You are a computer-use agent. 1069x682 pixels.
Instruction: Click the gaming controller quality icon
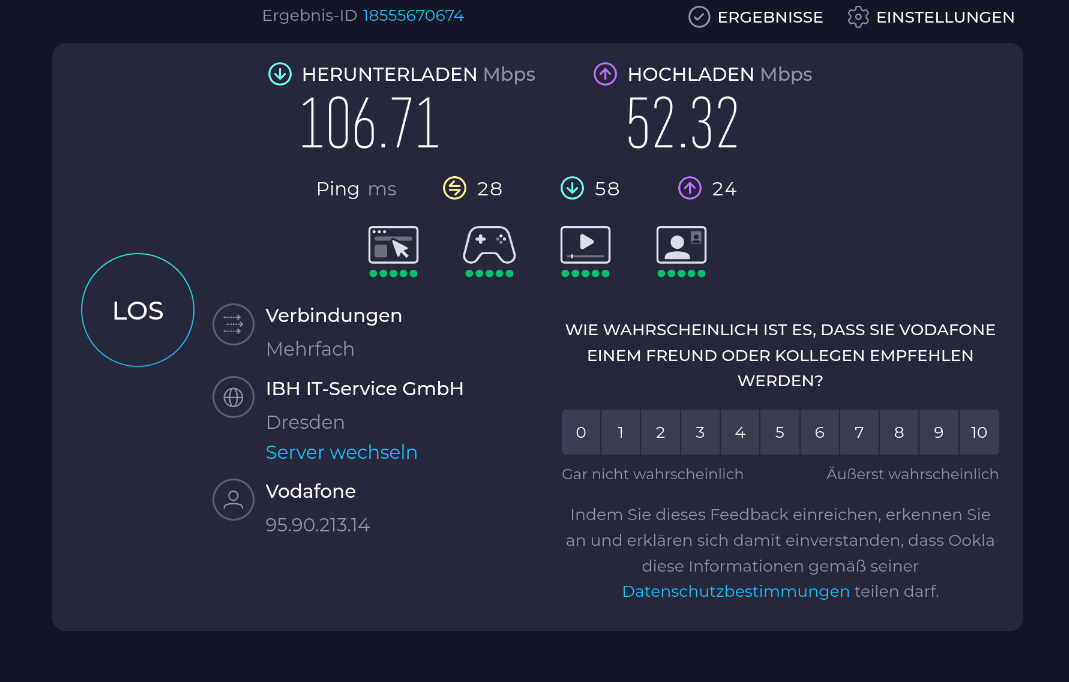(489, 245)
